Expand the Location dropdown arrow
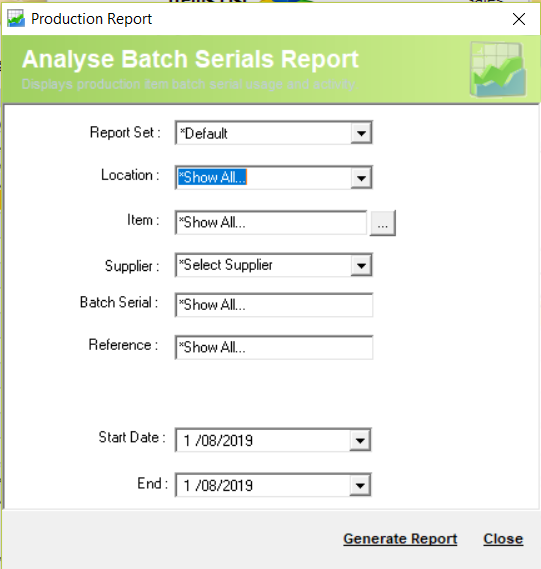Image resolution: width=541 pixels, height=569 pixels. [361, 178]
